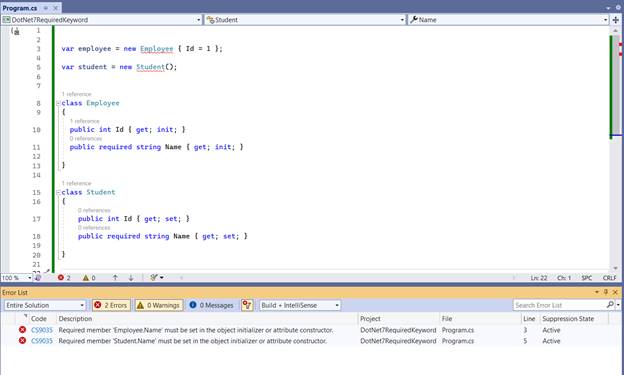The image size is (624, 375).
Task: Click the editor error count indicator showing 2
Action: click(64, 278)
